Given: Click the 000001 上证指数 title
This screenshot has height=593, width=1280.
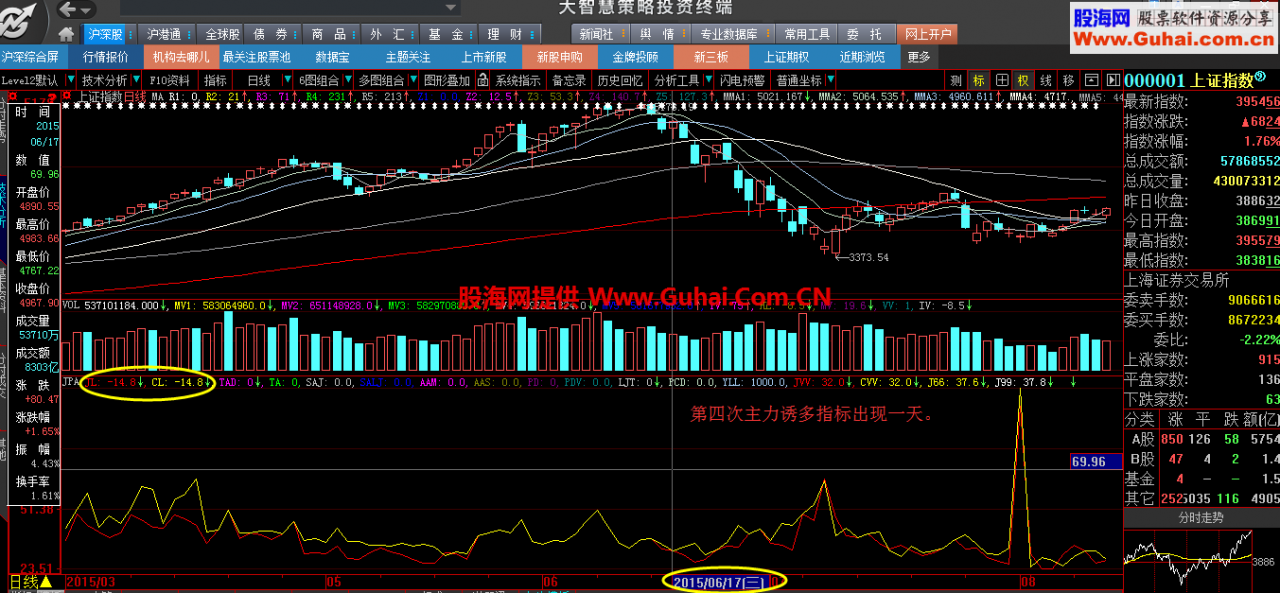Looking at the screenshot, I should tap(1189, 81).
